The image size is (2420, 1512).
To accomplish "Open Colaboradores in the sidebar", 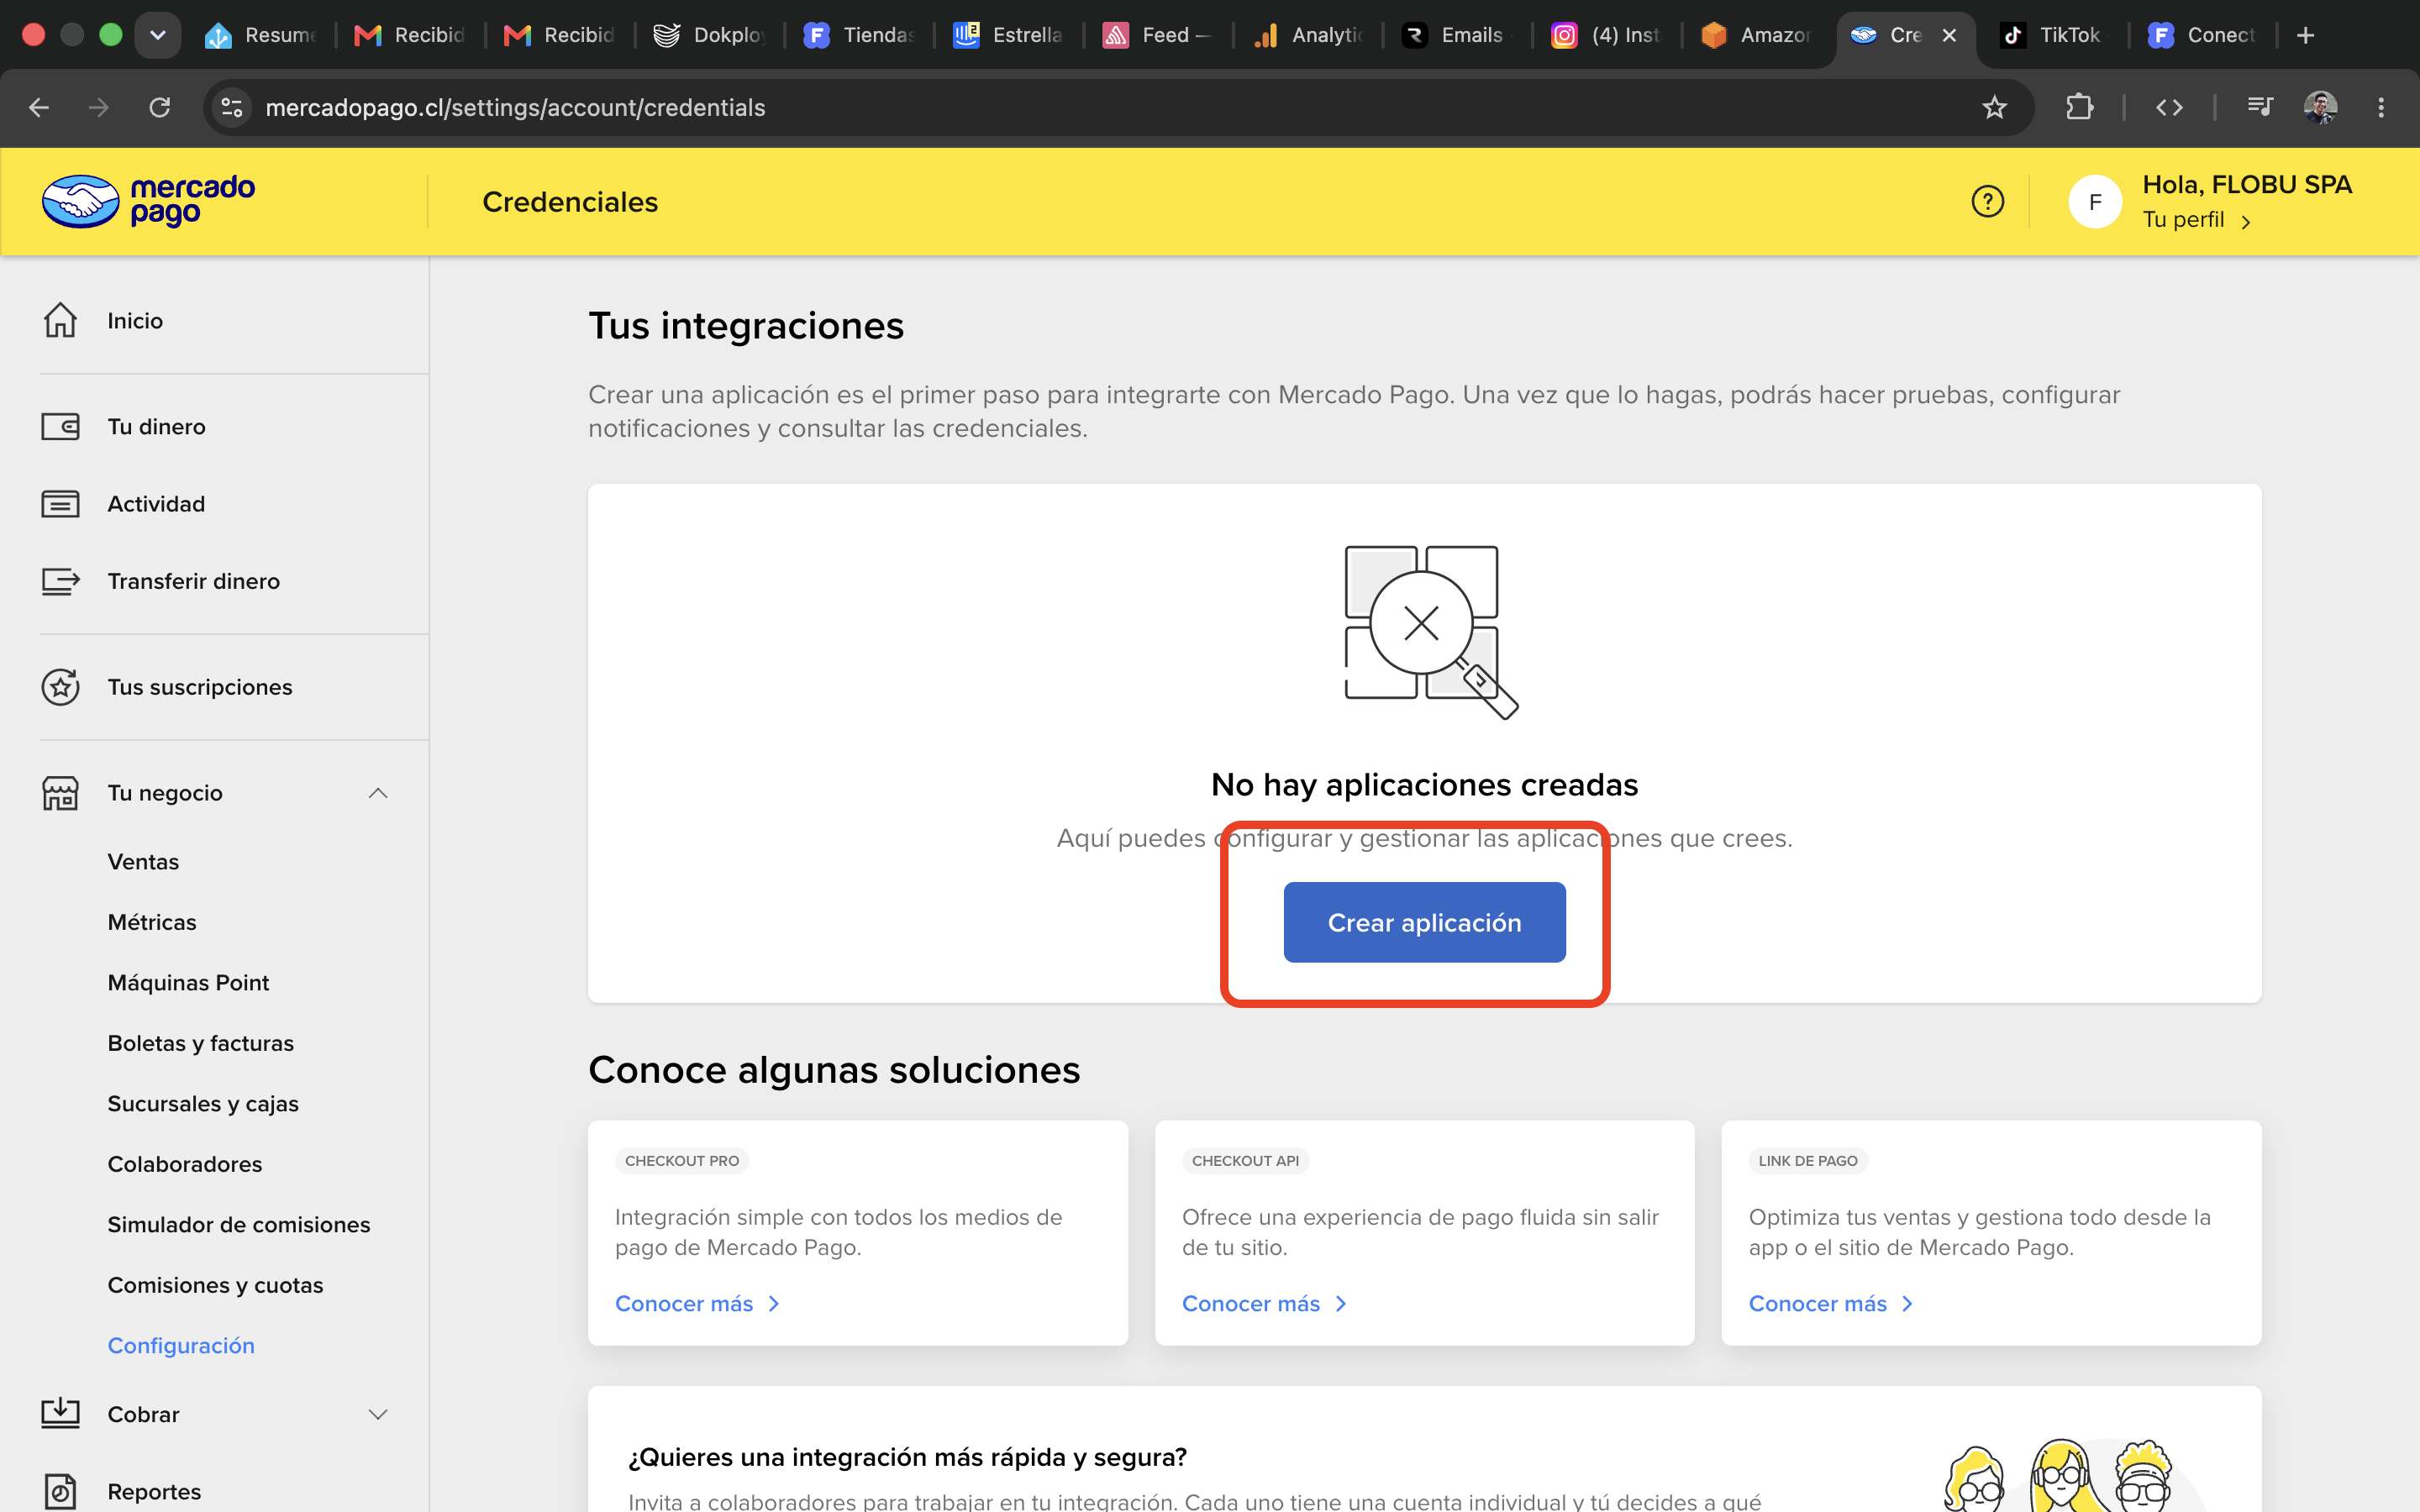I will point(185,1164).
